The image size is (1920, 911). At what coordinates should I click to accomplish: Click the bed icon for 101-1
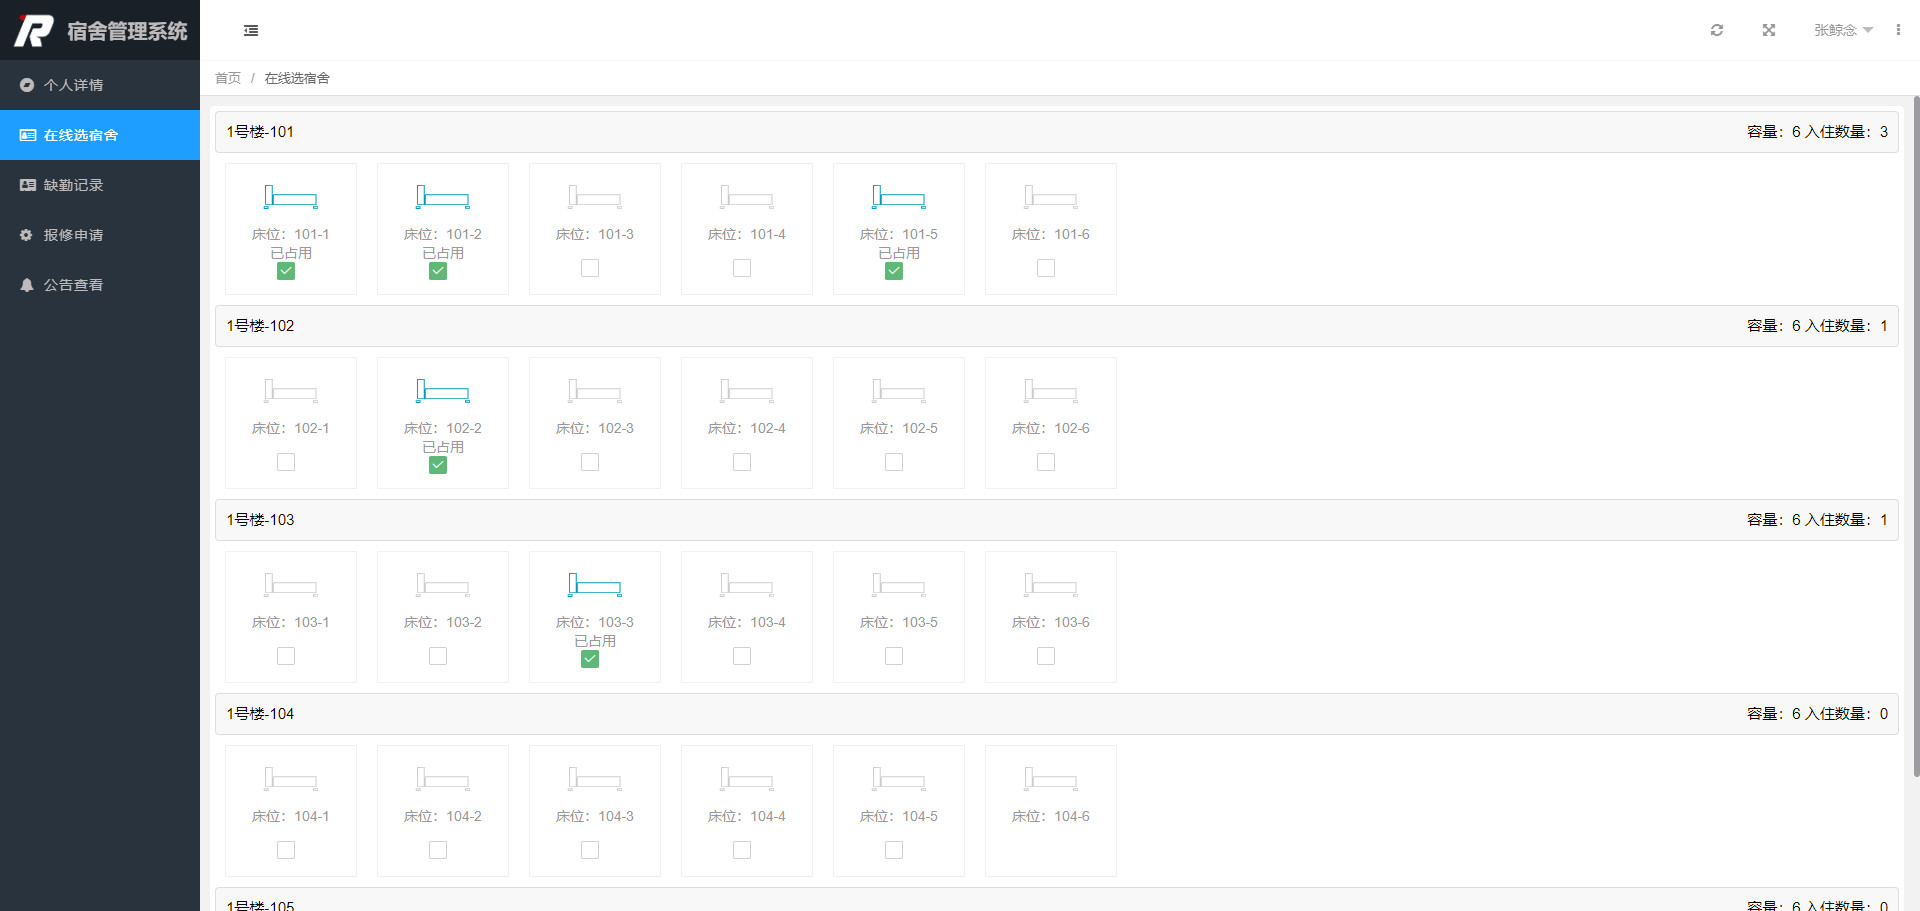[x=290, y=197]
